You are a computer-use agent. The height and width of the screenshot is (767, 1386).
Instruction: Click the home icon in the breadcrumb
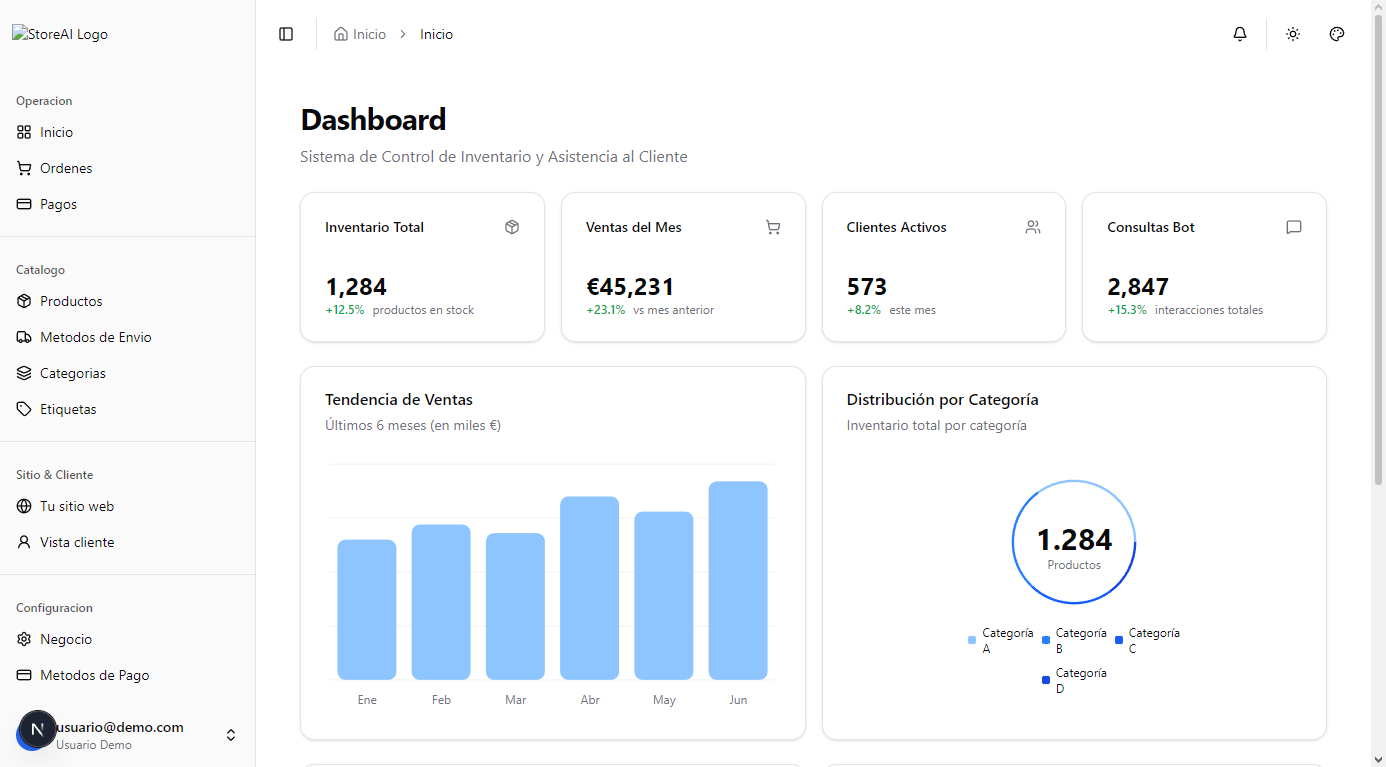[x=341, y=34]
